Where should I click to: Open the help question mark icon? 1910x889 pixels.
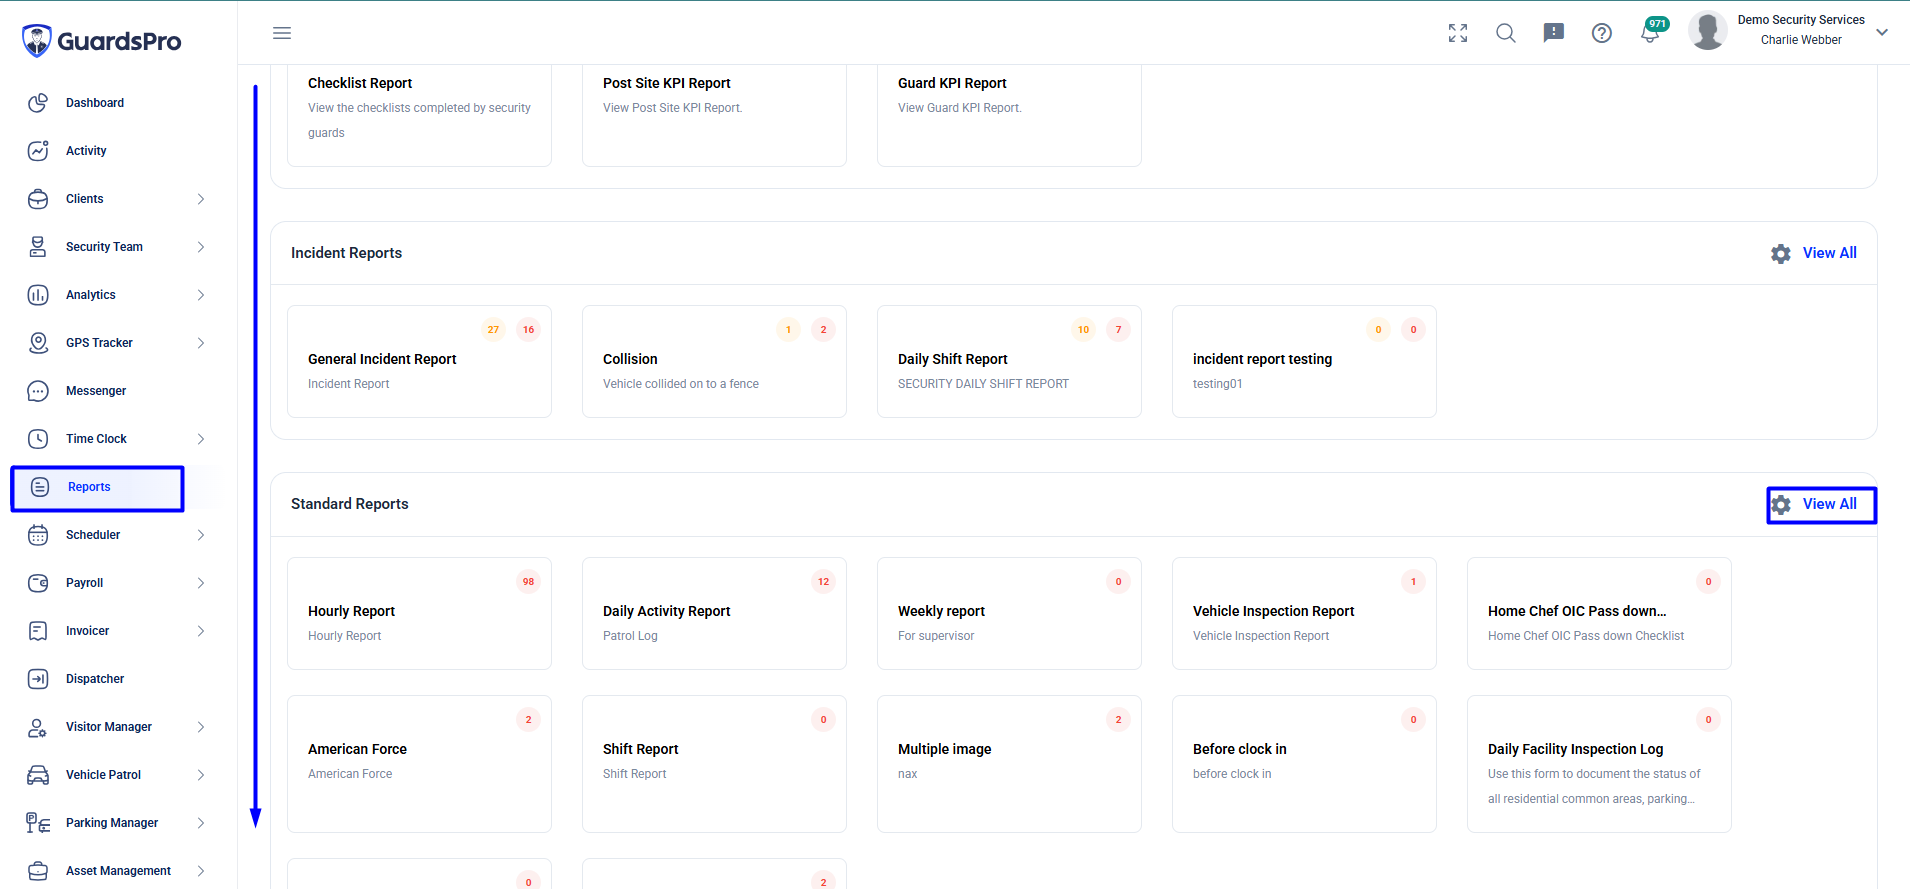[x=1602, y=33]
